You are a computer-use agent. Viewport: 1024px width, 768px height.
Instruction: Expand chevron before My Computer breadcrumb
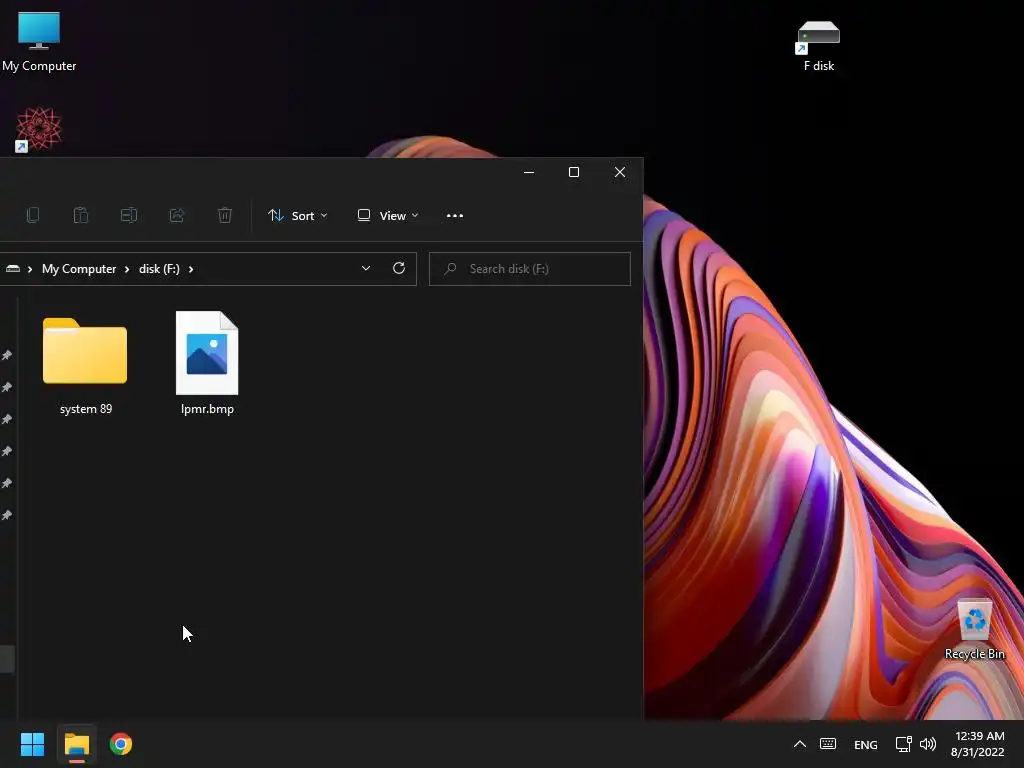click(x=30, y=269)
